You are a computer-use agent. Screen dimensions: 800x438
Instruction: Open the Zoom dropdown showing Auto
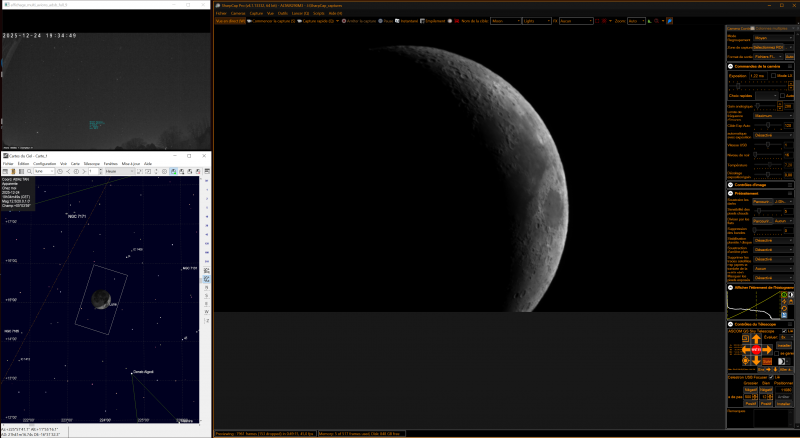[636, 21]
